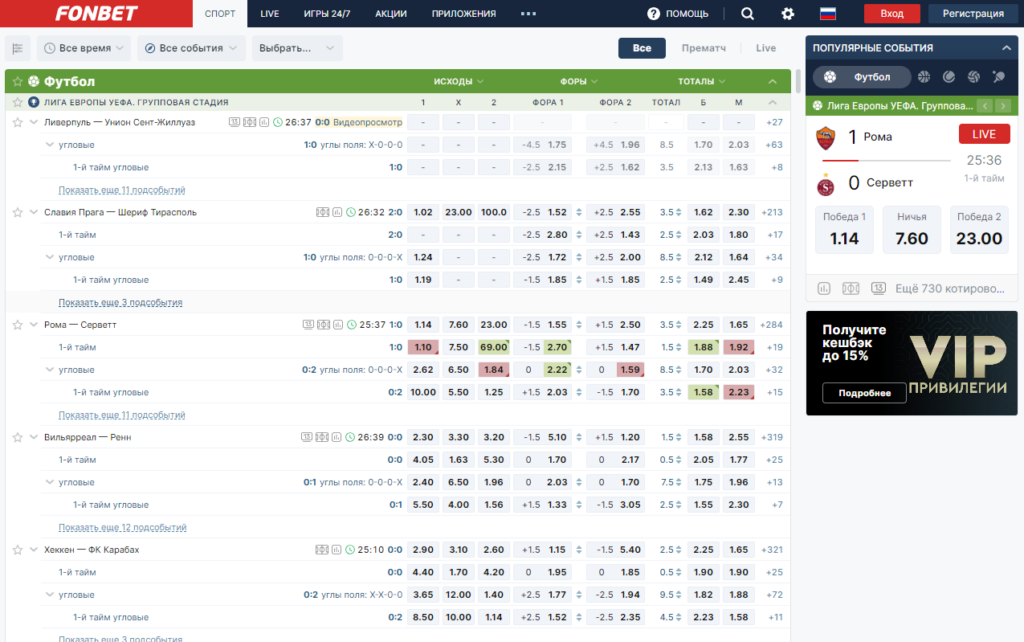Screen dimensions: 1024x642
Task: Open the Все время time dropdown
Action: click(84, 48)
